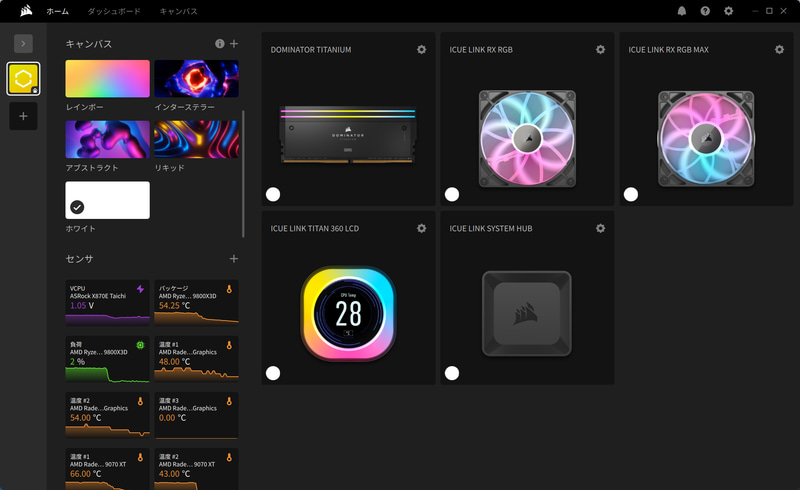
Task: Open パッケージ 54.25 °C sensor tile
Action: pyautogui.click(x=196, y=303)
